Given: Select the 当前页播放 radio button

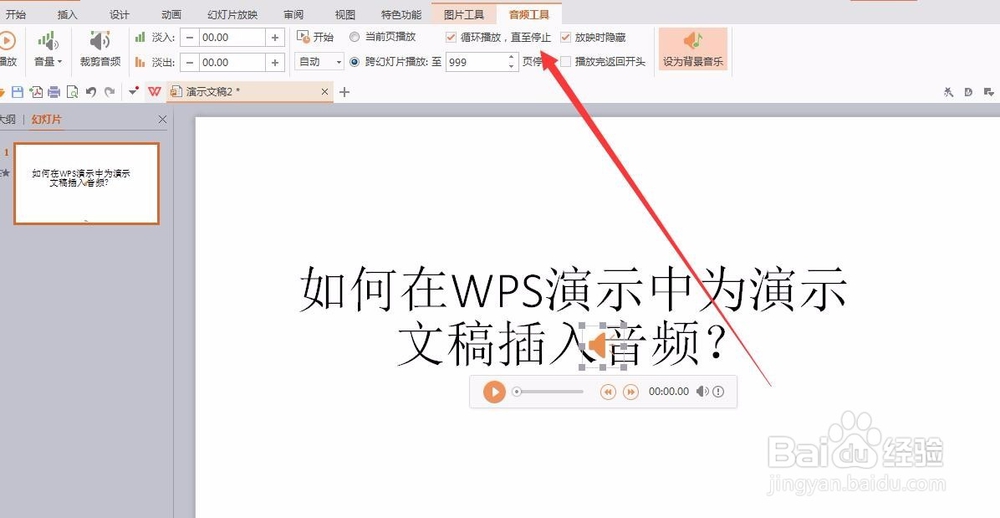Looking at the screenshot, I should pyautogui.click(x=355, y=37).
